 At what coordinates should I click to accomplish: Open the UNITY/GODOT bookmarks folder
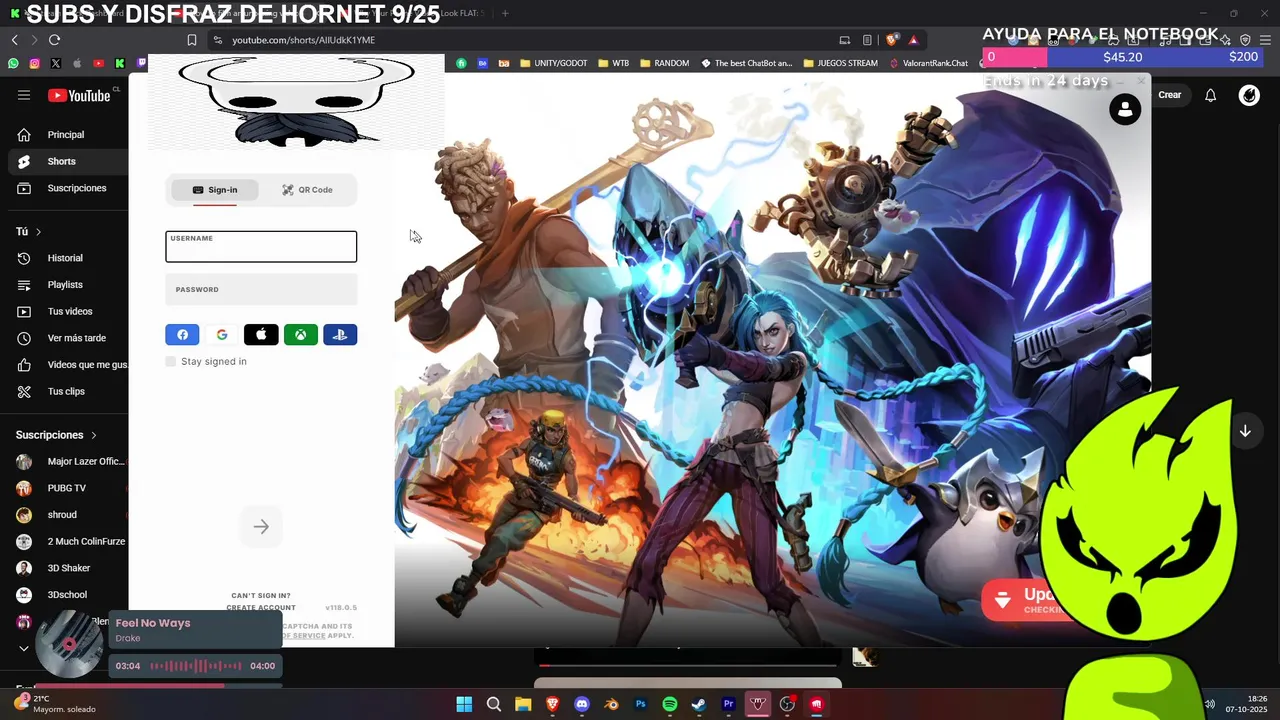click(x=554, y=63)
